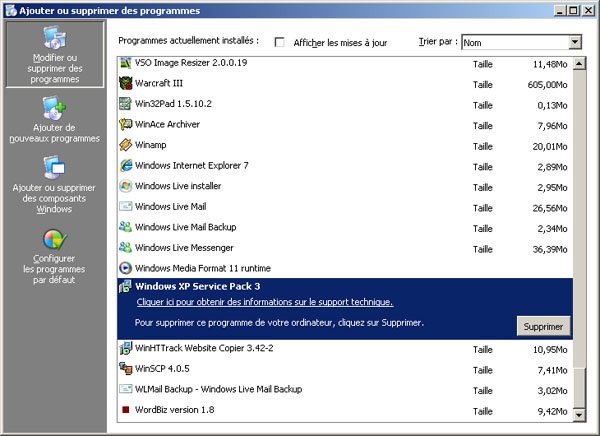Image resolution: width=600 pixels, height=436 pixels.
Task: Click Ajouter ou supprimer des composants Windows label
Action: coord(54,199)
